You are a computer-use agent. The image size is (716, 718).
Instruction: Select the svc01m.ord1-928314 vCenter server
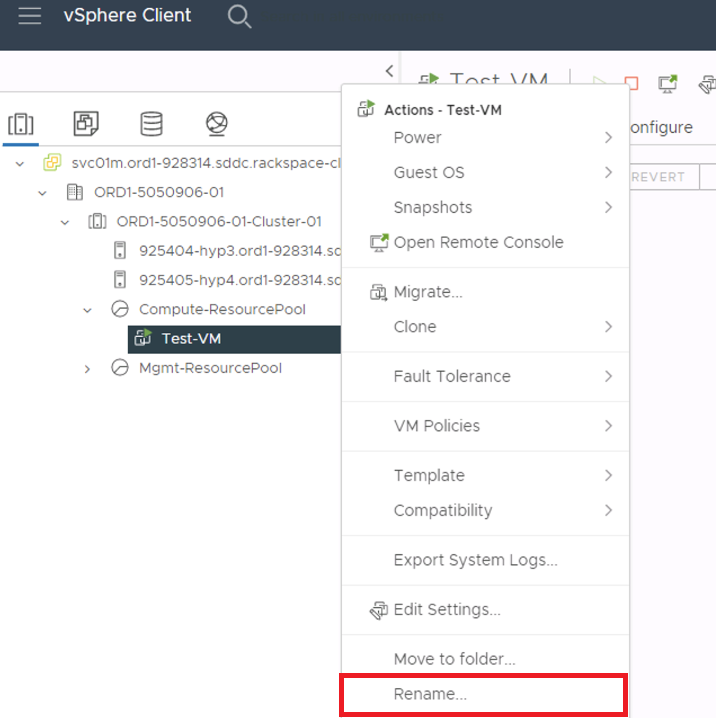(x=206, y=163)
